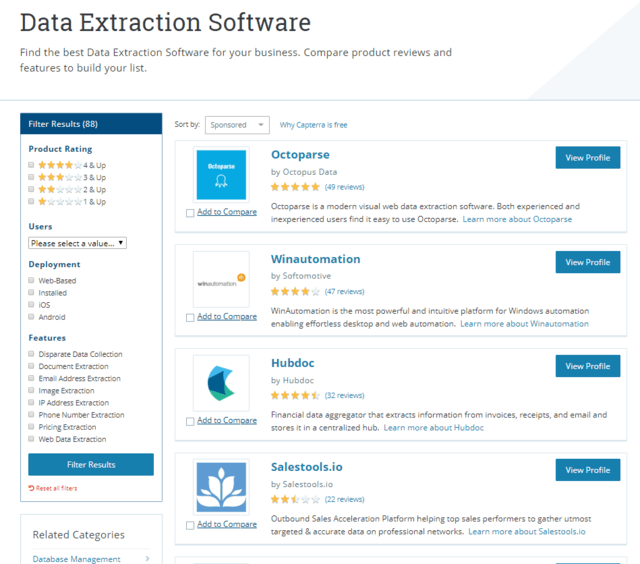
Task: Tick Add to Compare checkbox for Hubdoc
Action: click(x=190, y=422)
